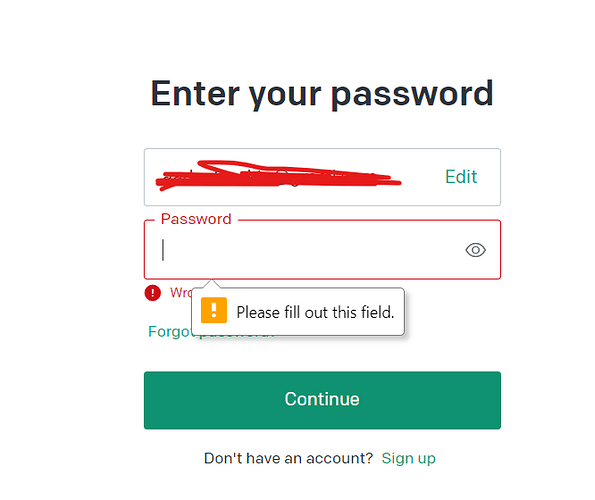The height and width of the screenshot is (500, 595).
Task: Click the tooltip's pointer arrow below password field
Action: [212, 284]
